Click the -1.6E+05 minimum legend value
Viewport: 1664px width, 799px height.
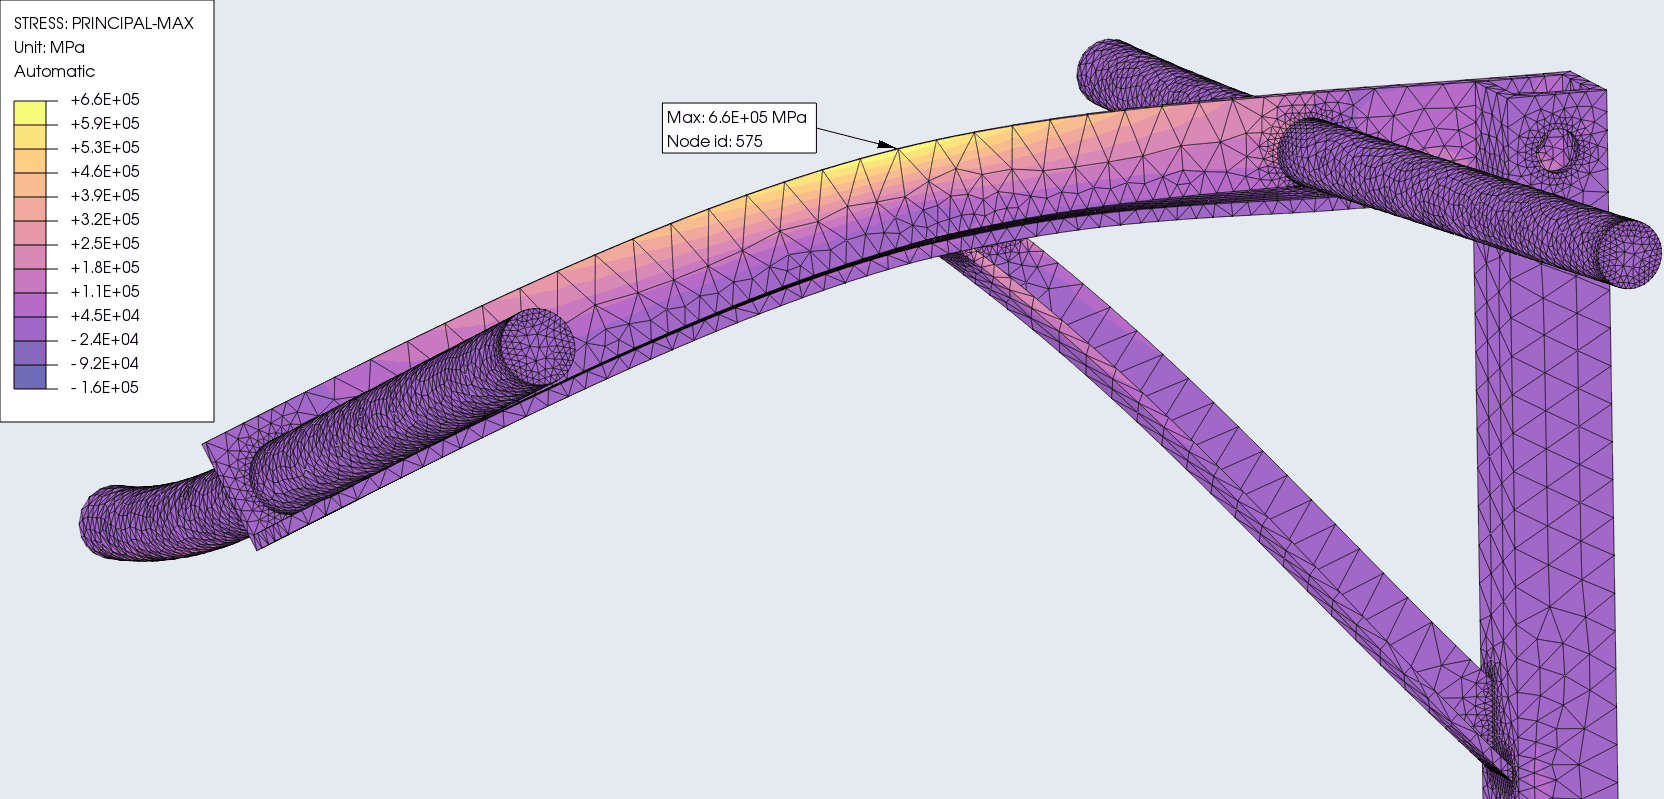tap(105, 387)
